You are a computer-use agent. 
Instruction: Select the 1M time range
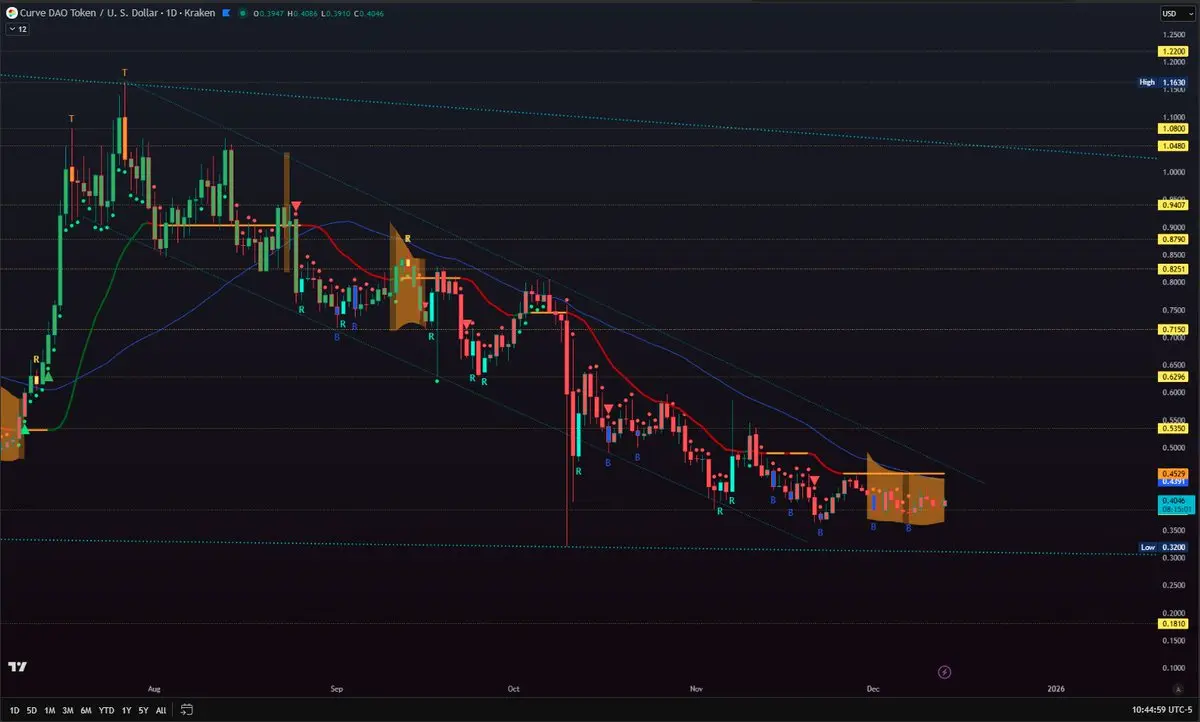49,710
